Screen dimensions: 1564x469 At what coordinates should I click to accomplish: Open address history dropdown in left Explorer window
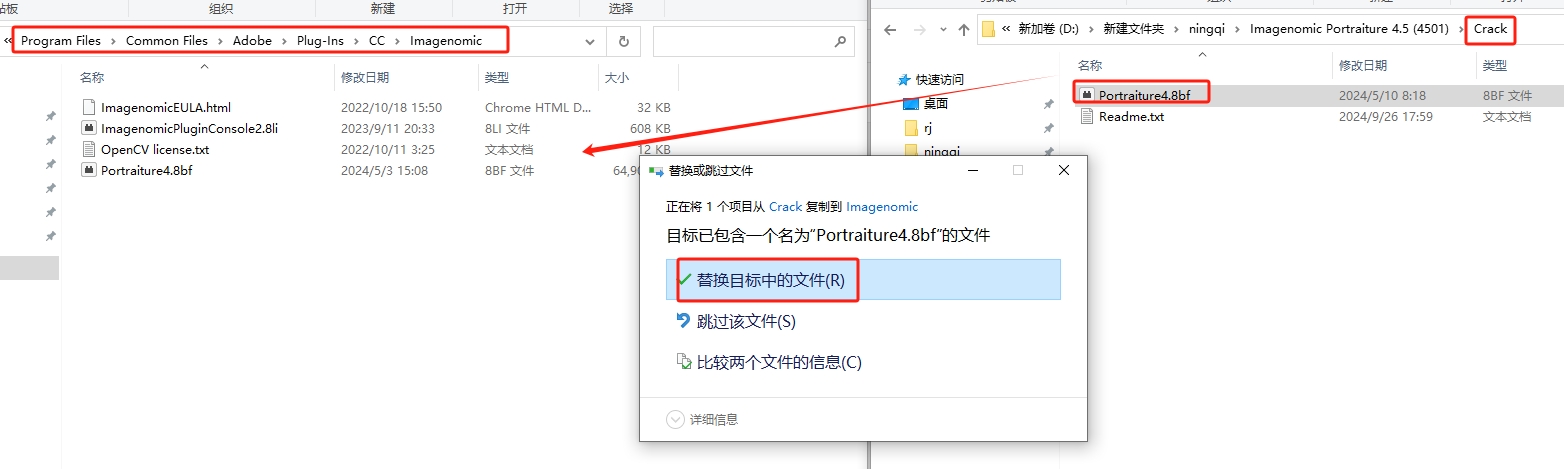click(x=589, y=42)
